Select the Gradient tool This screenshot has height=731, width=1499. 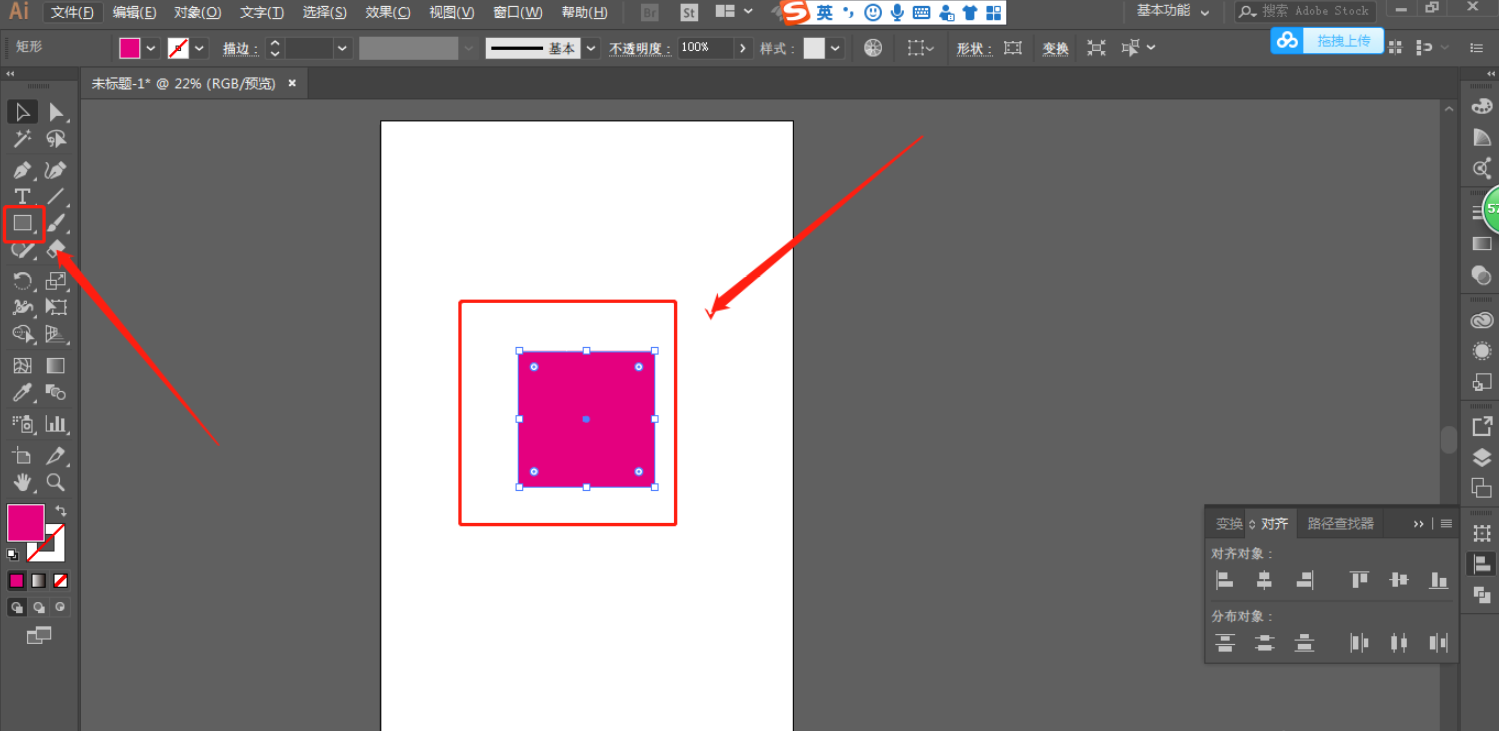[x=56, y=366]
